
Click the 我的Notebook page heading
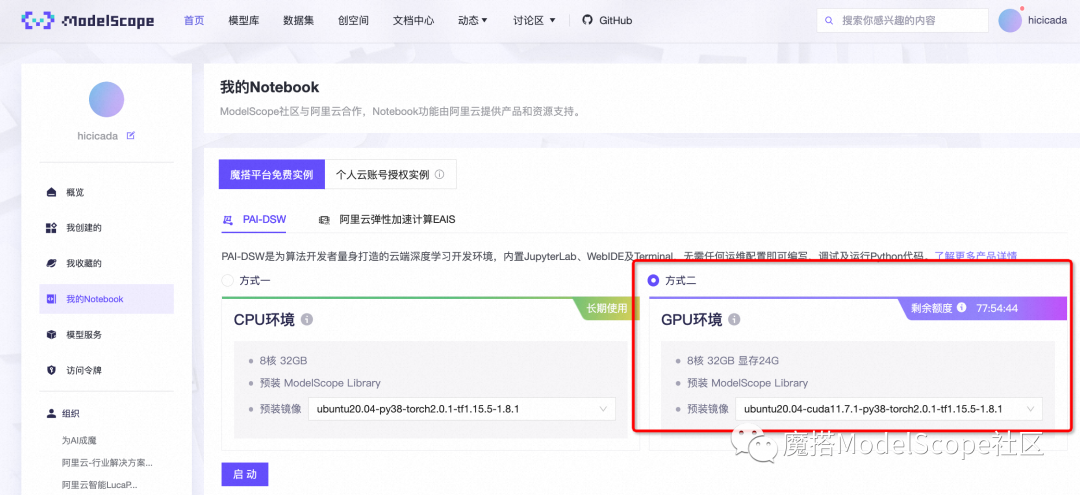click(269, 87)
